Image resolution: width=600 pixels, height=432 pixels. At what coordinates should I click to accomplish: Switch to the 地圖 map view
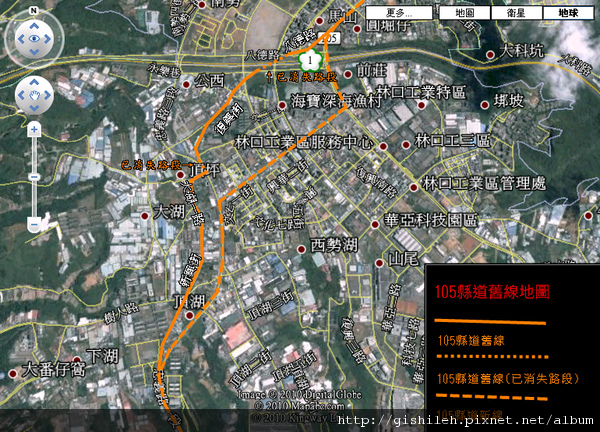pyautogui.click(x=464, y=13)
